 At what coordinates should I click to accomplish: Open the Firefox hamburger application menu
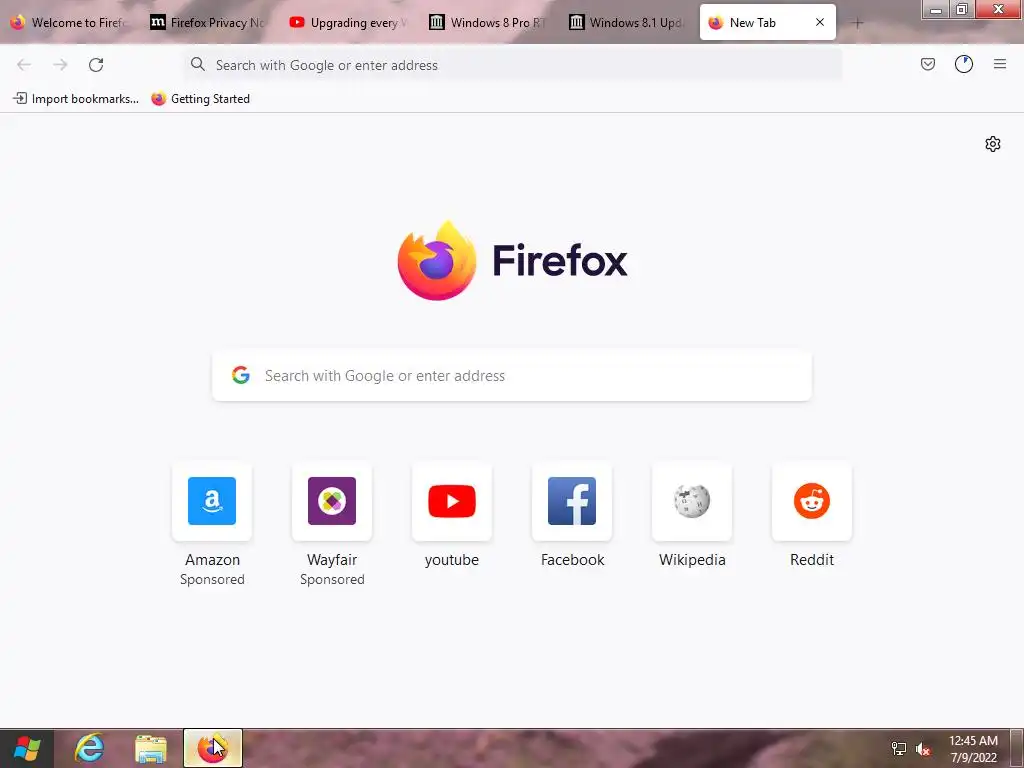[999, 64]
